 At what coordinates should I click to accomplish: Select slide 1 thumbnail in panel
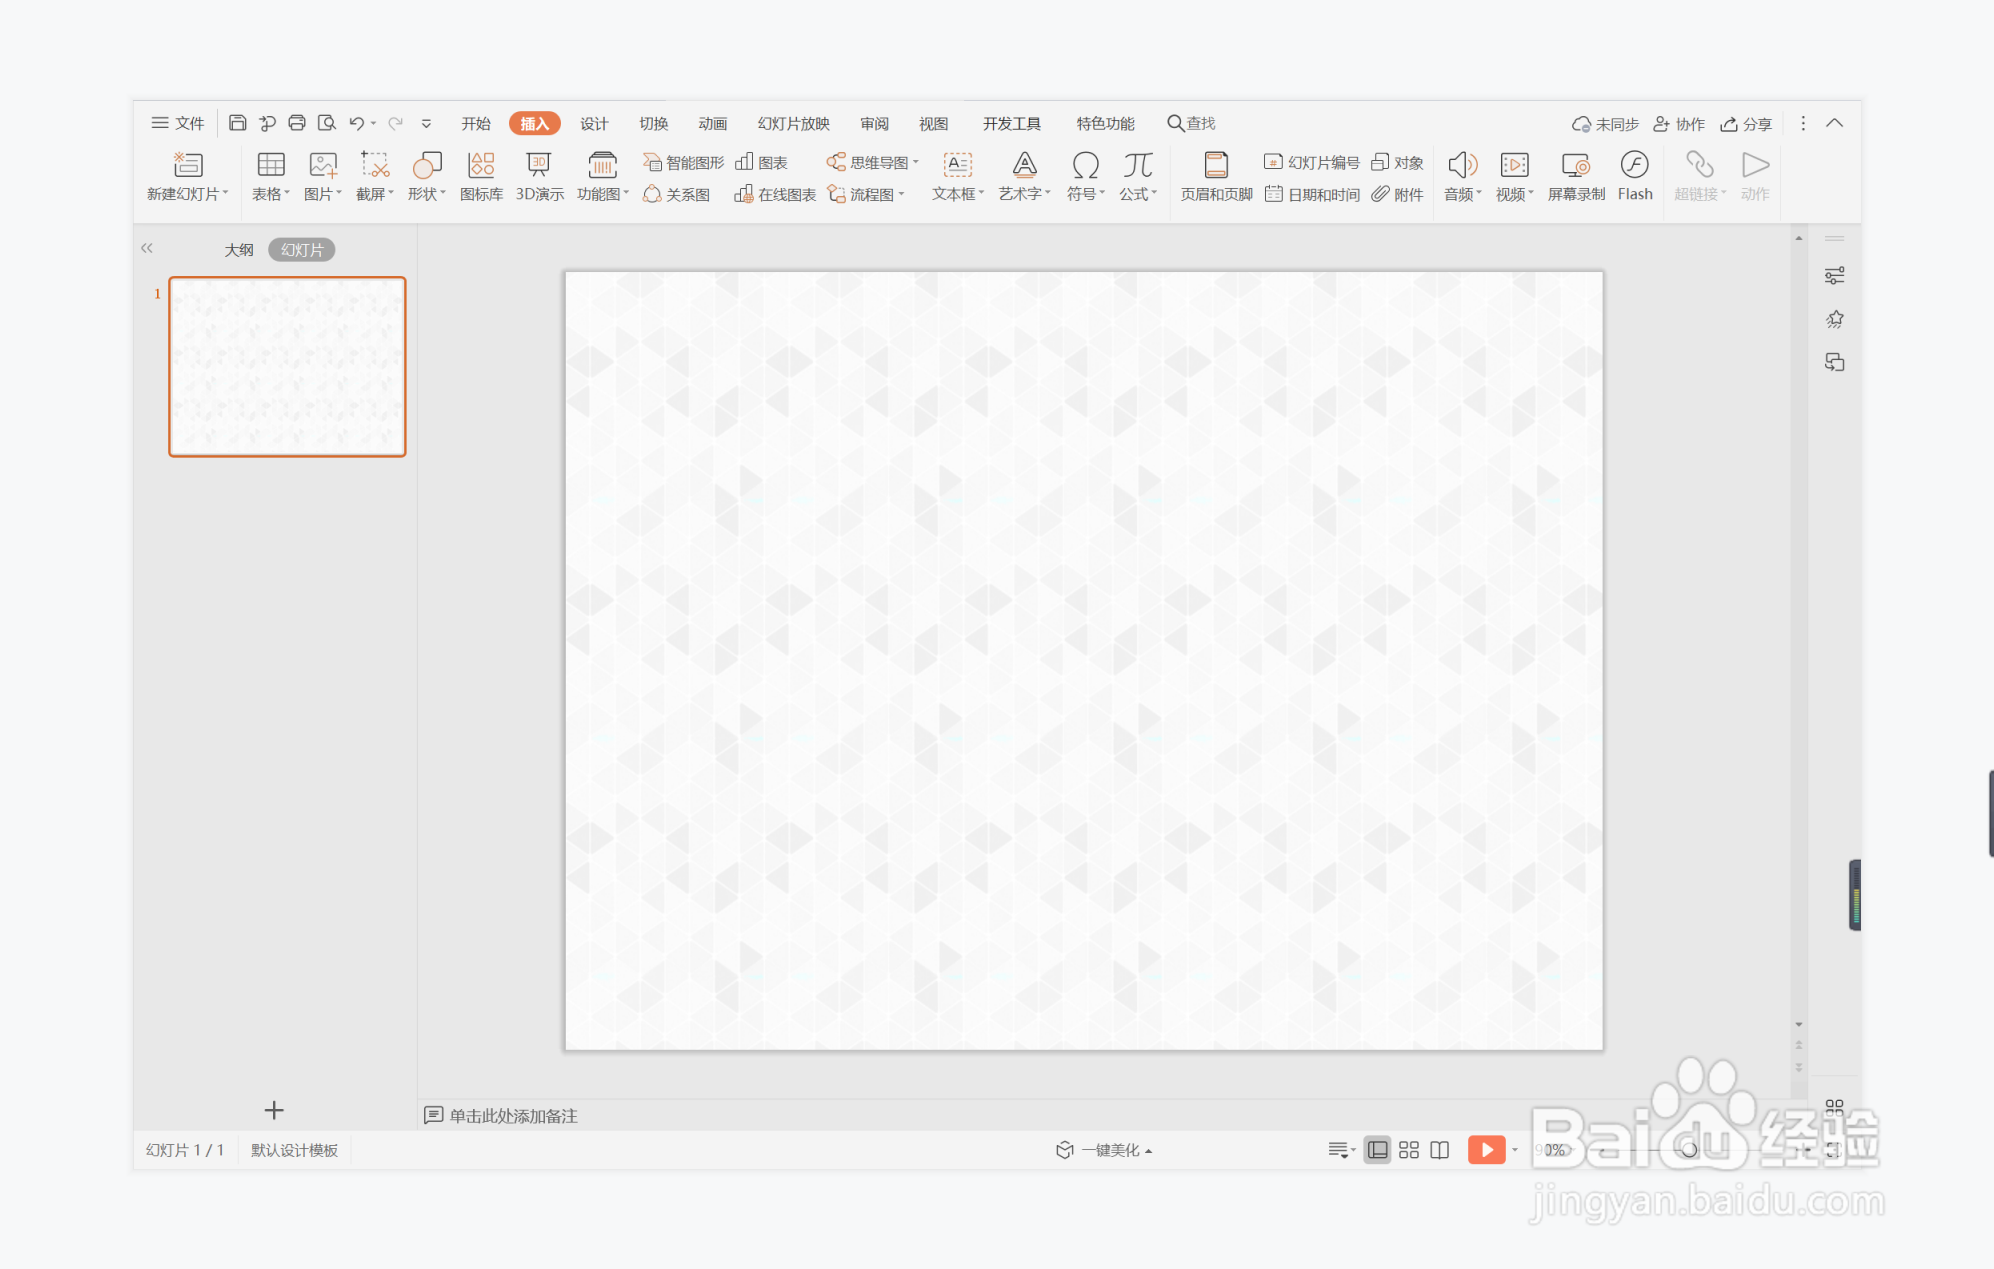tap(287, 367)
